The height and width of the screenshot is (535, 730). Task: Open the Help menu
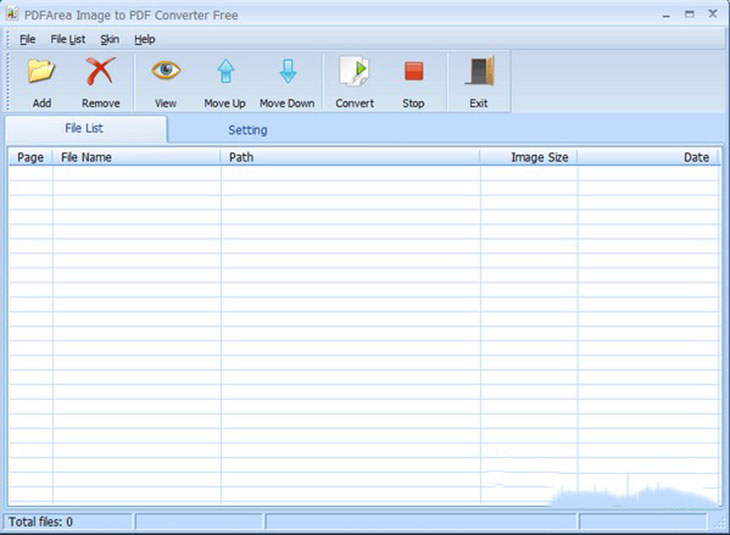pyautogui.click(x=144, y=39)
